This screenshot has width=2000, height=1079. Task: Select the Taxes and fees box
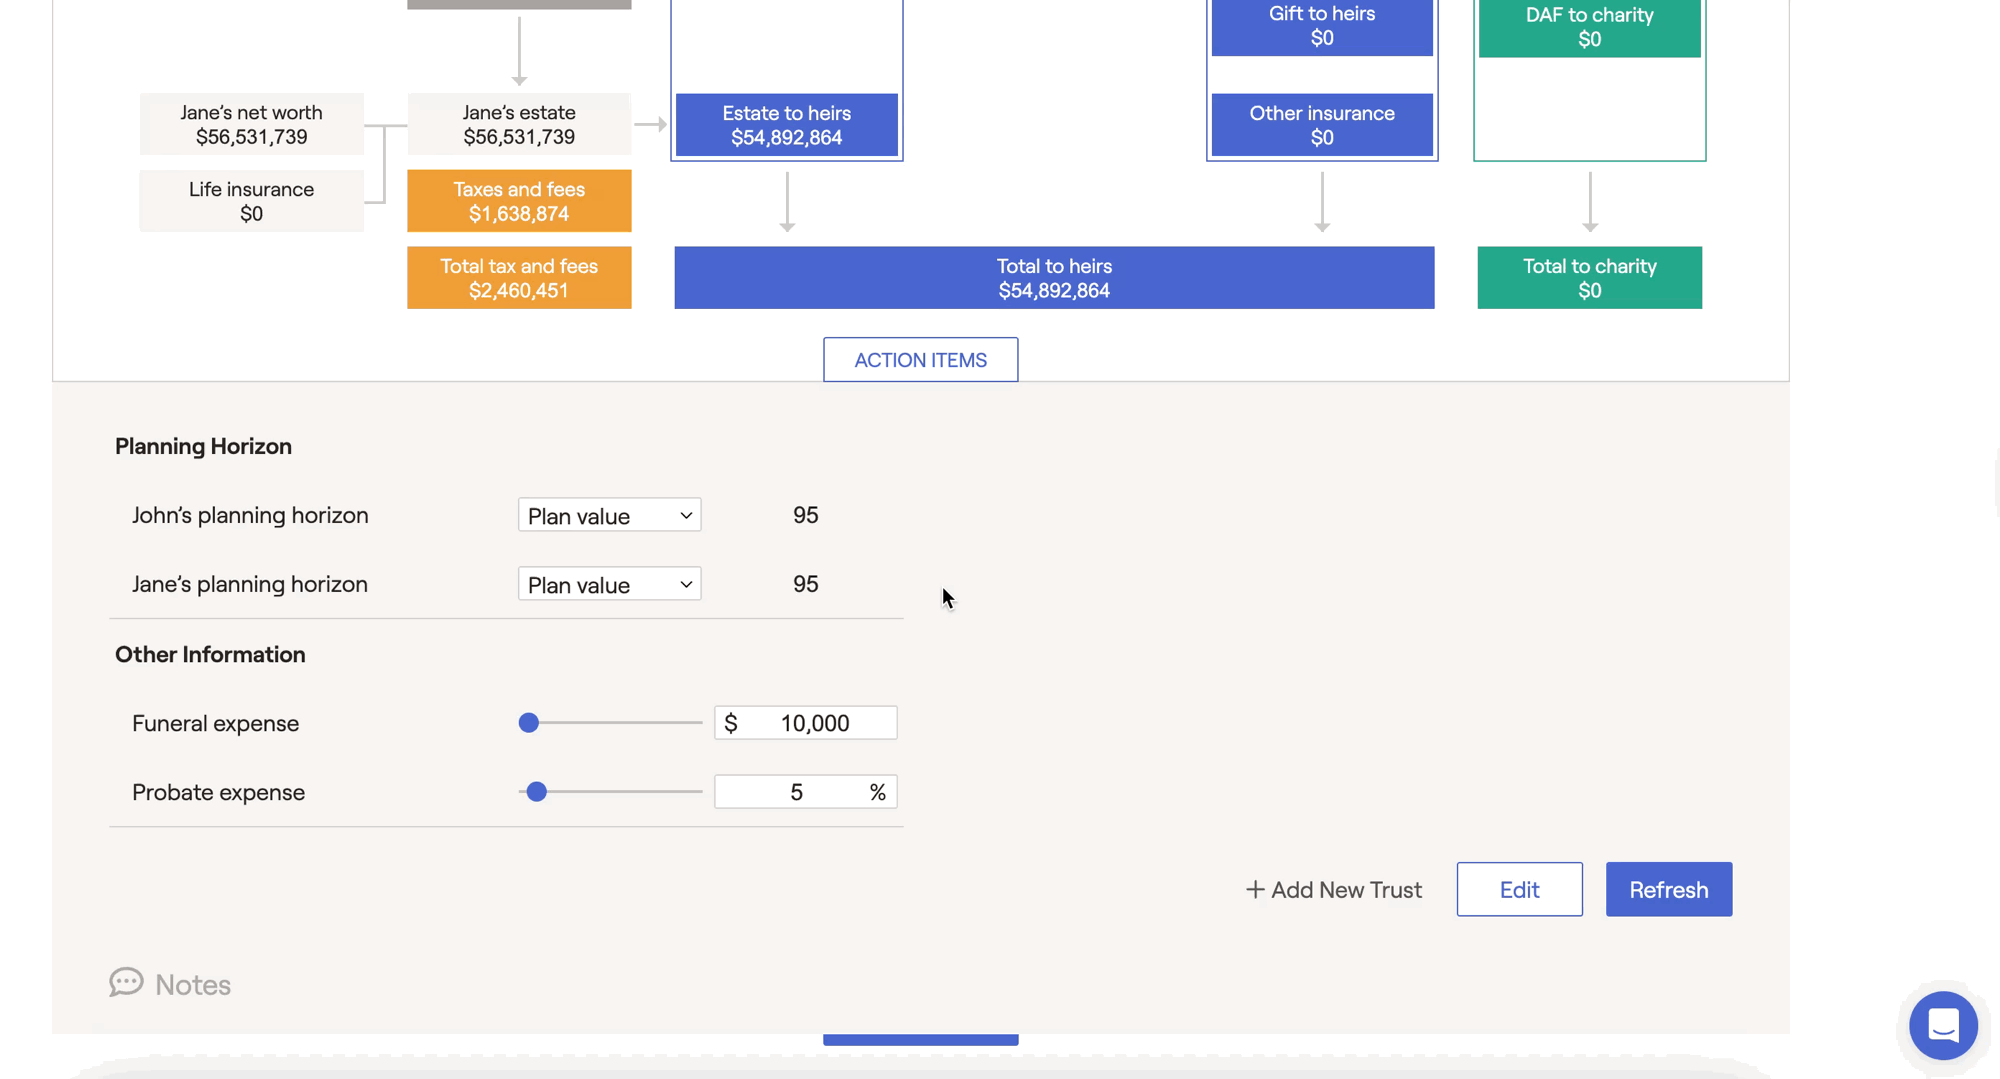(x=519, y=201)
